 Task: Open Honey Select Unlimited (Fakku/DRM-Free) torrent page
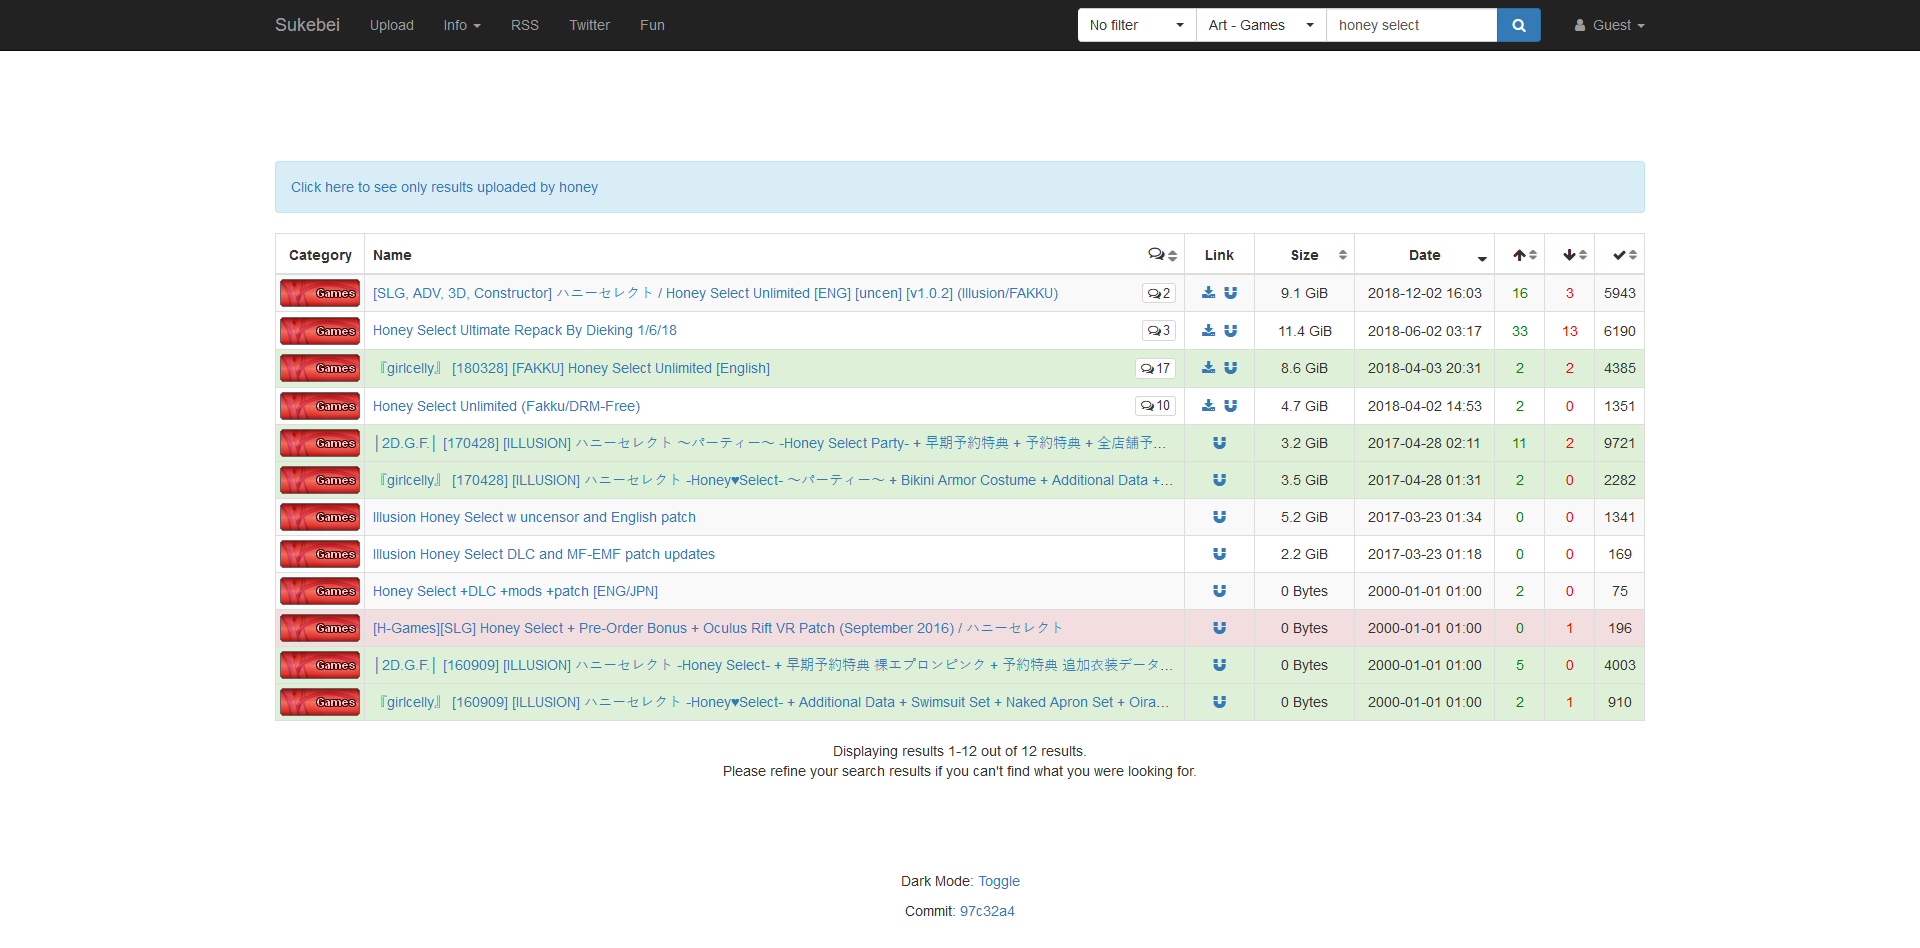506,406
